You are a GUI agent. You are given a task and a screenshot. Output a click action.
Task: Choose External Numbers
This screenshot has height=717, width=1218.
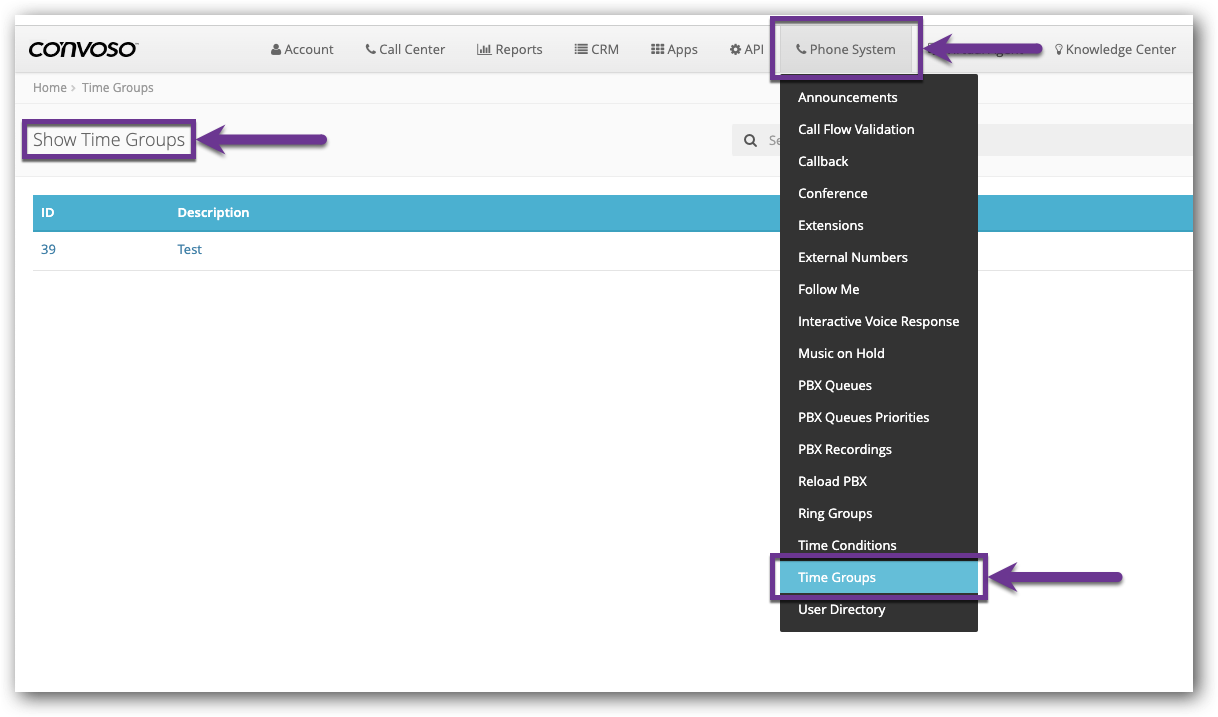pyautogui.click(x=878, y=257)
